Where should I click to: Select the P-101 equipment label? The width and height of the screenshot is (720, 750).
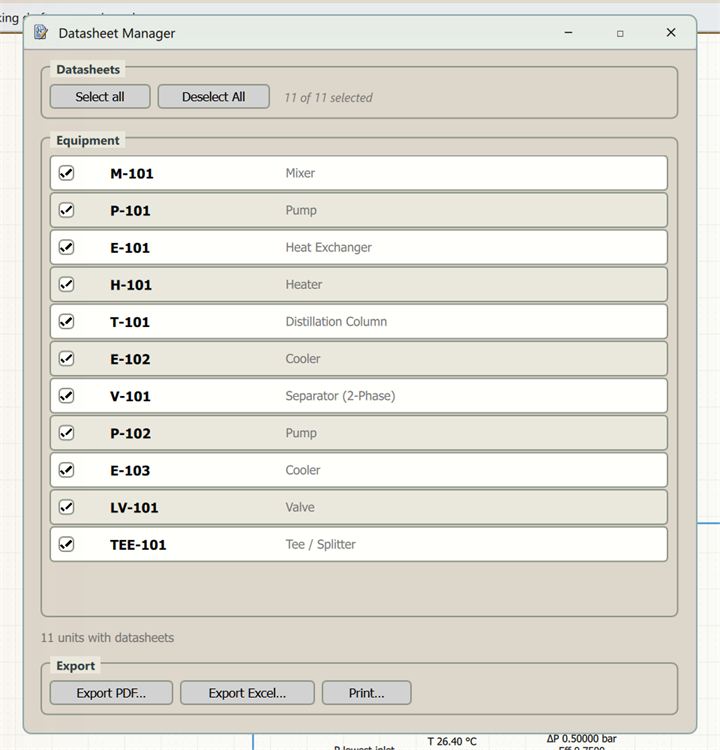click(x=130, y=210)
